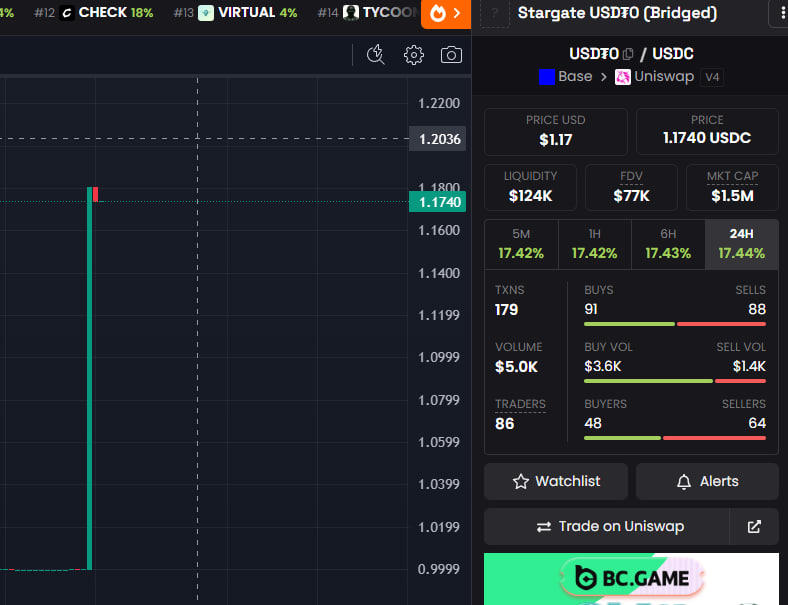Click the quick search lightning icon

coord(375,55)
